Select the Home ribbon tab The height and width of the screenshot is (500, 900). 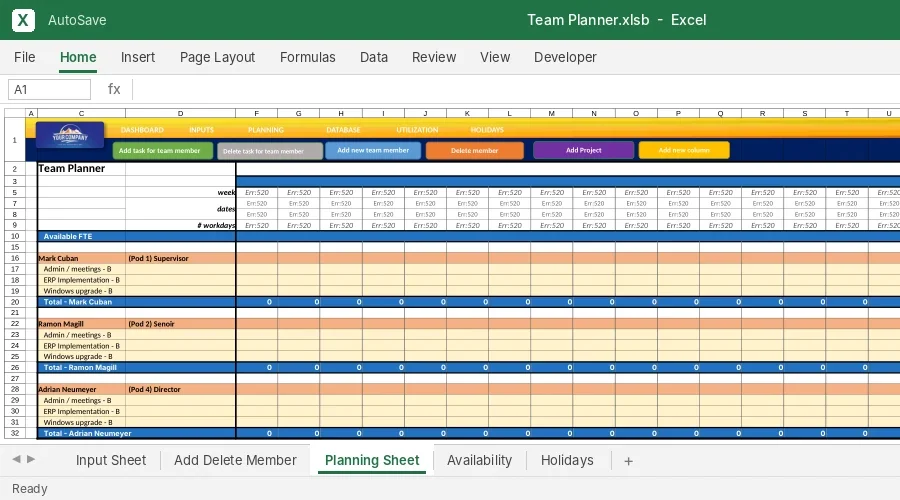tap(78, 57)
